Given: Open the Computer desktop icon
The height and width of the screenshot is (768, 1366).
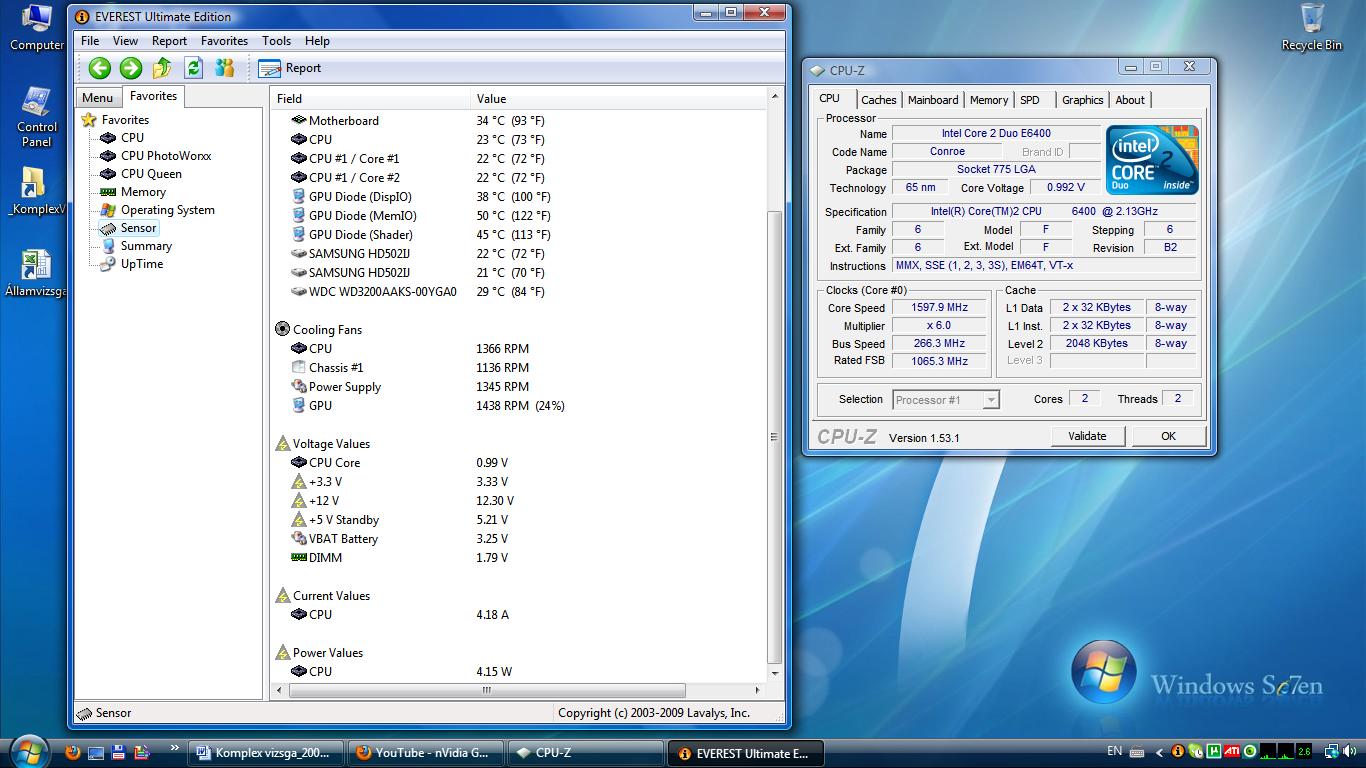Looking at the screenshot, I should coord(37,28).
